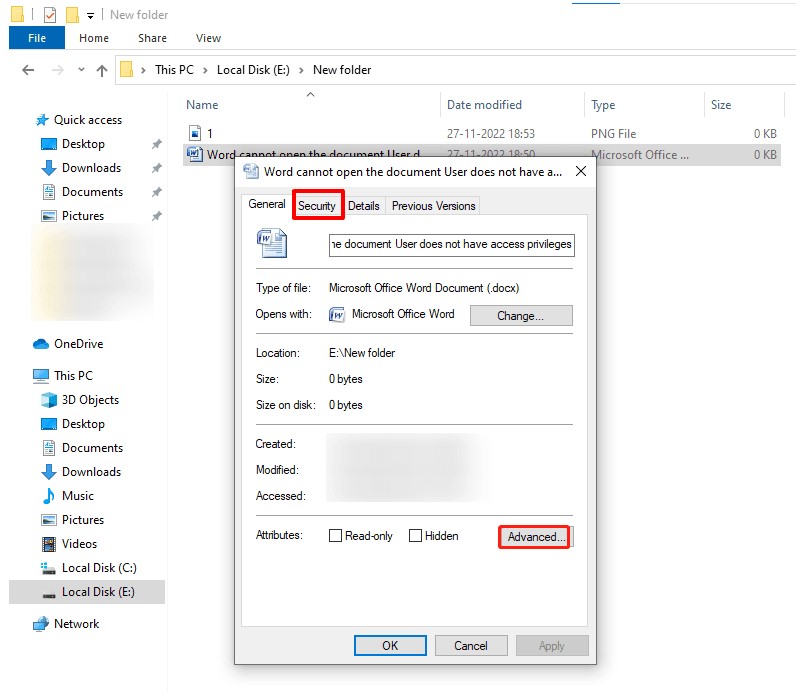Image resolution: width=796 pixels, height=692 pixels.
Task: Click the Apply button
Action: (x=552, y=645)
